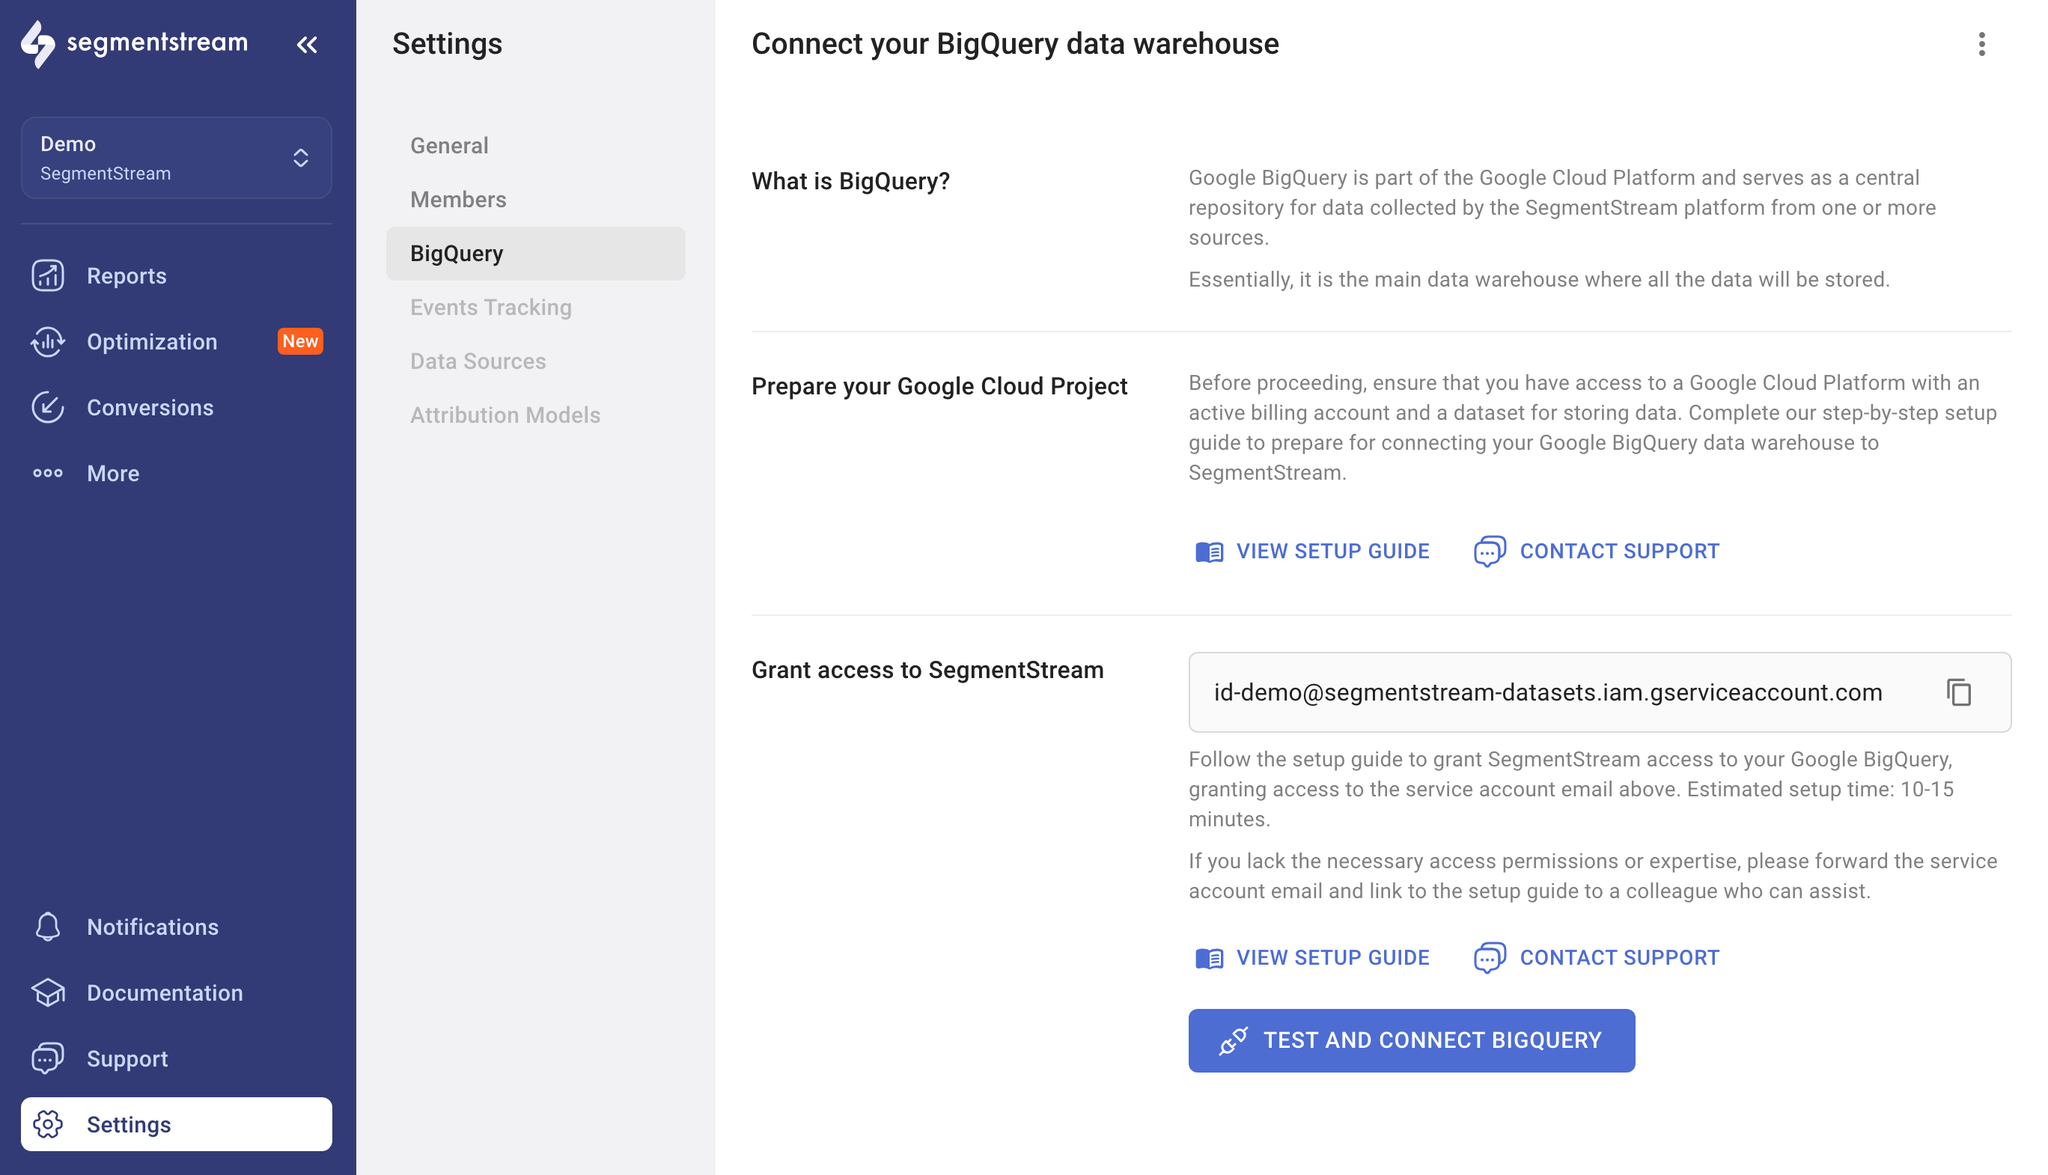Open the vertical three-dot options menu
Viewport: 2048px width, 1175px height.
click(1981, 44)
